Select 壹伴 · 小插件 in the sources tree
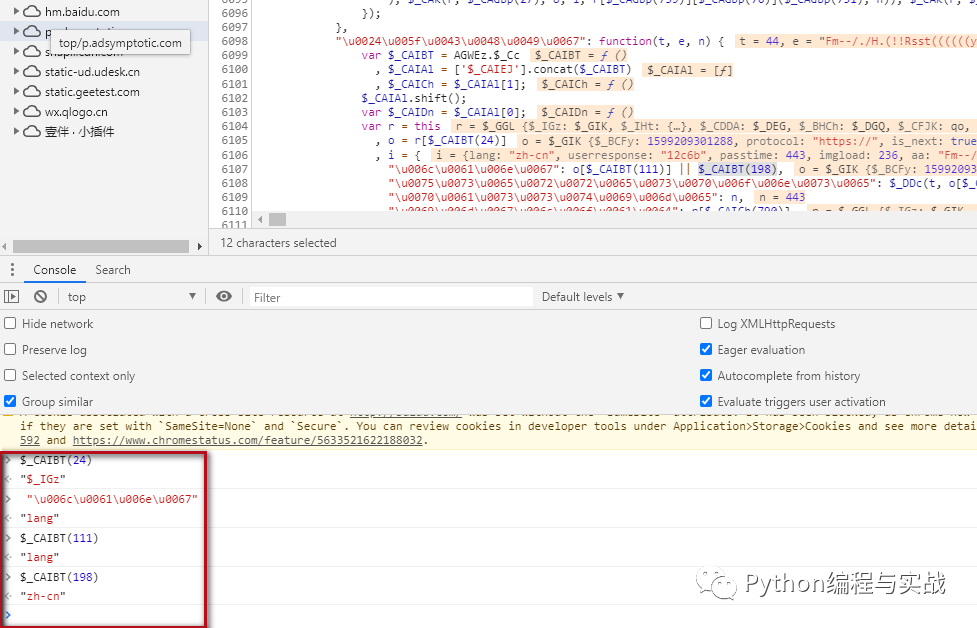This screenshot has height=628, width=977. click(x=80, y=131)
